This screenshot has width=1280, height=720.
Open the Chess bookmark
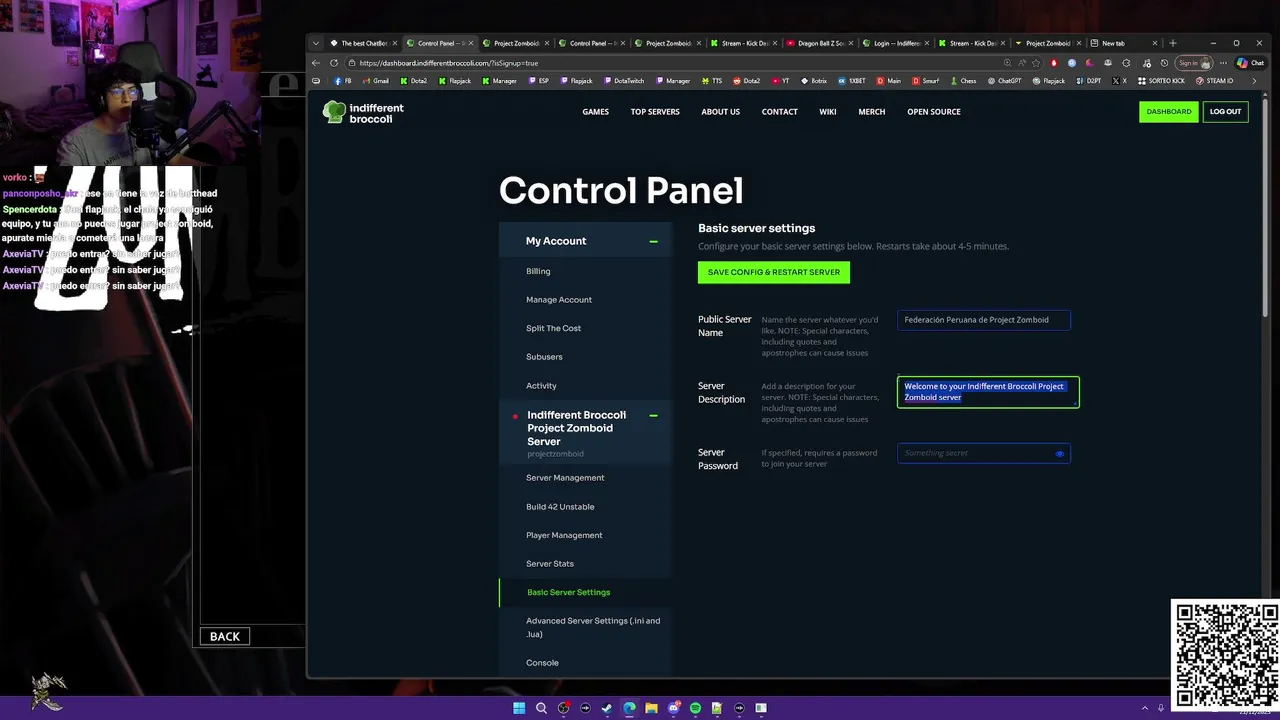tap(963, 81)
